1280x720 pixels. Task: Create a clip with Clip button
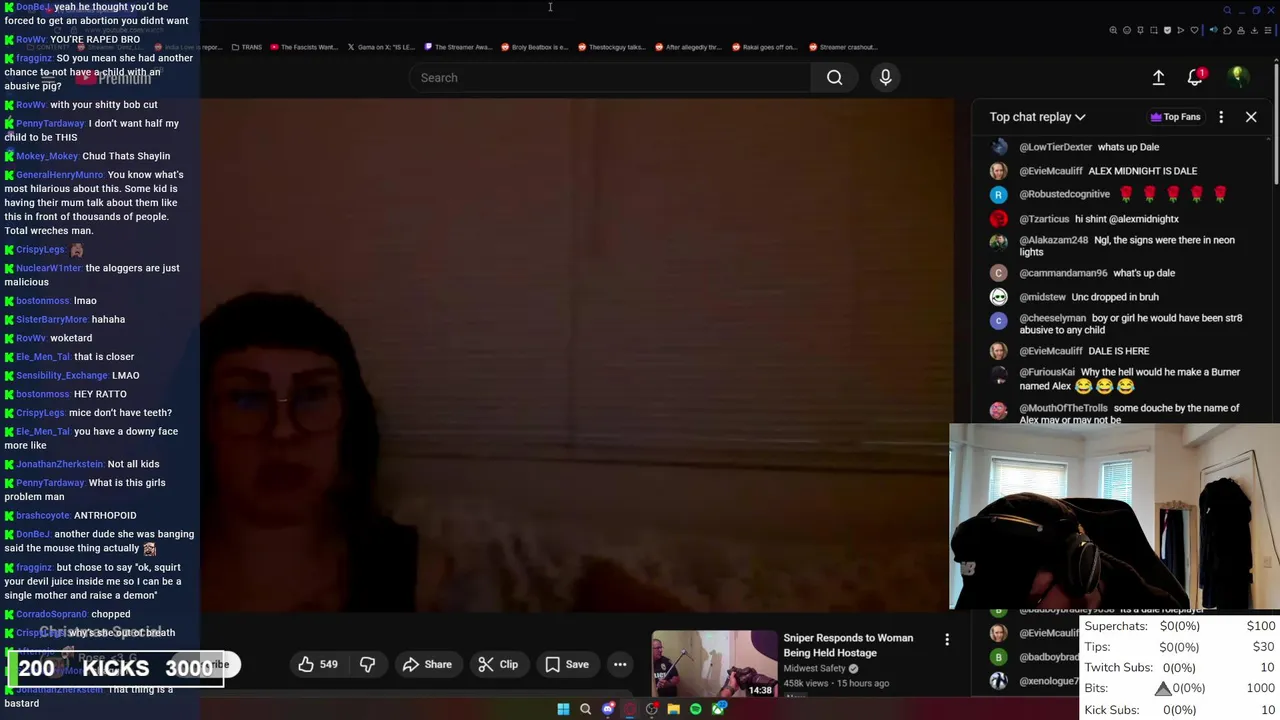(498, 664)
